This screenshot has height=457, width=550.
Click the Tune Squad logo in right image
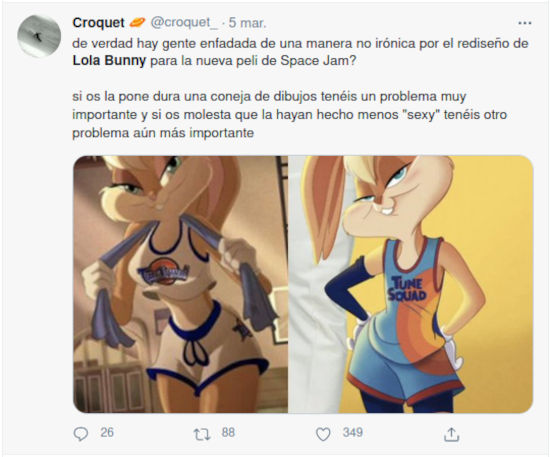(407, 288)
